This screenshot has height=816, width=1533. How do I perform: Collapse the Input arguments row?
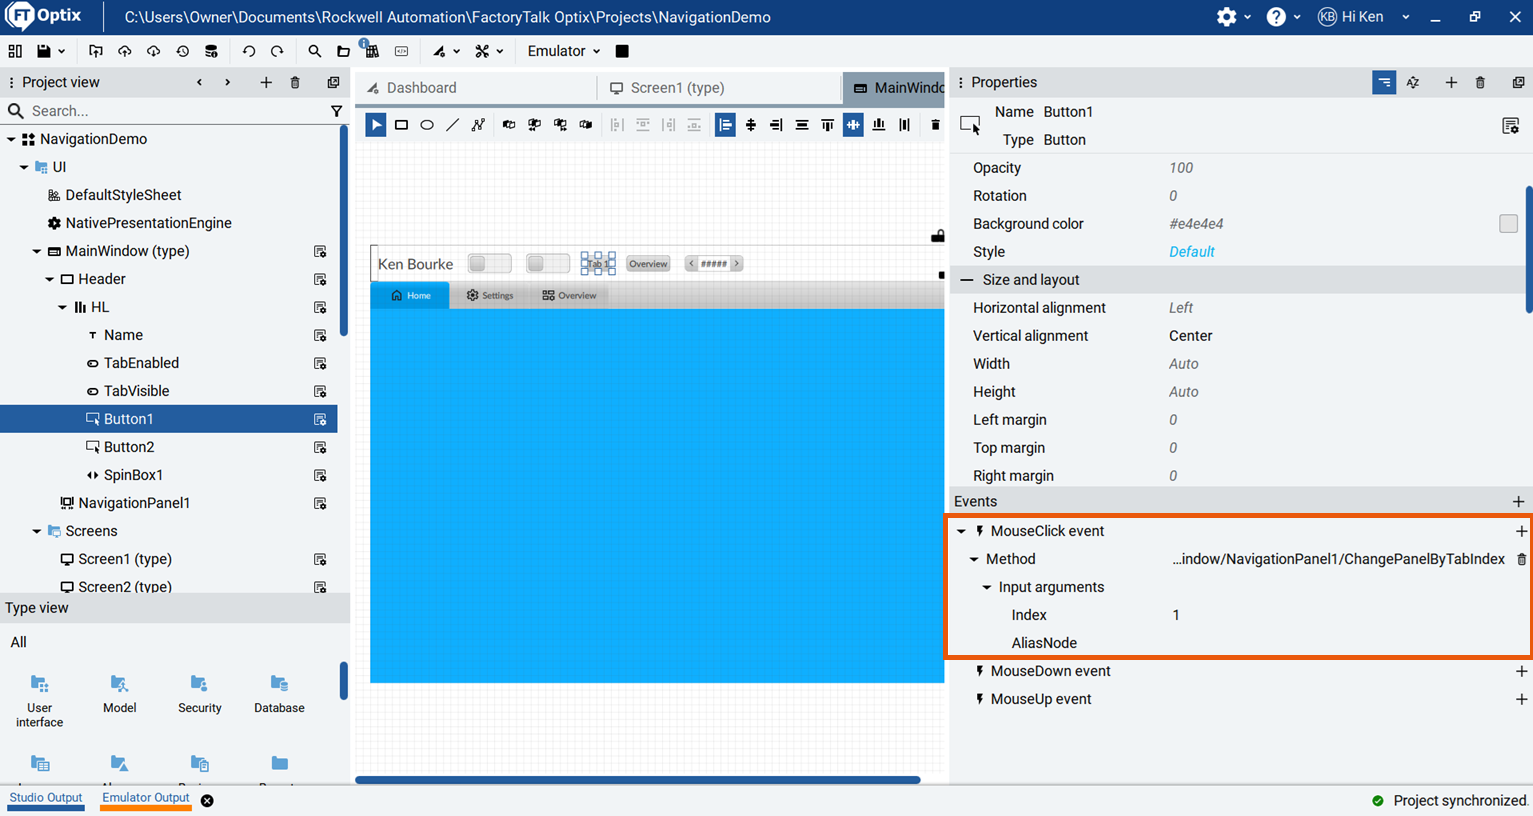point(987,587)
